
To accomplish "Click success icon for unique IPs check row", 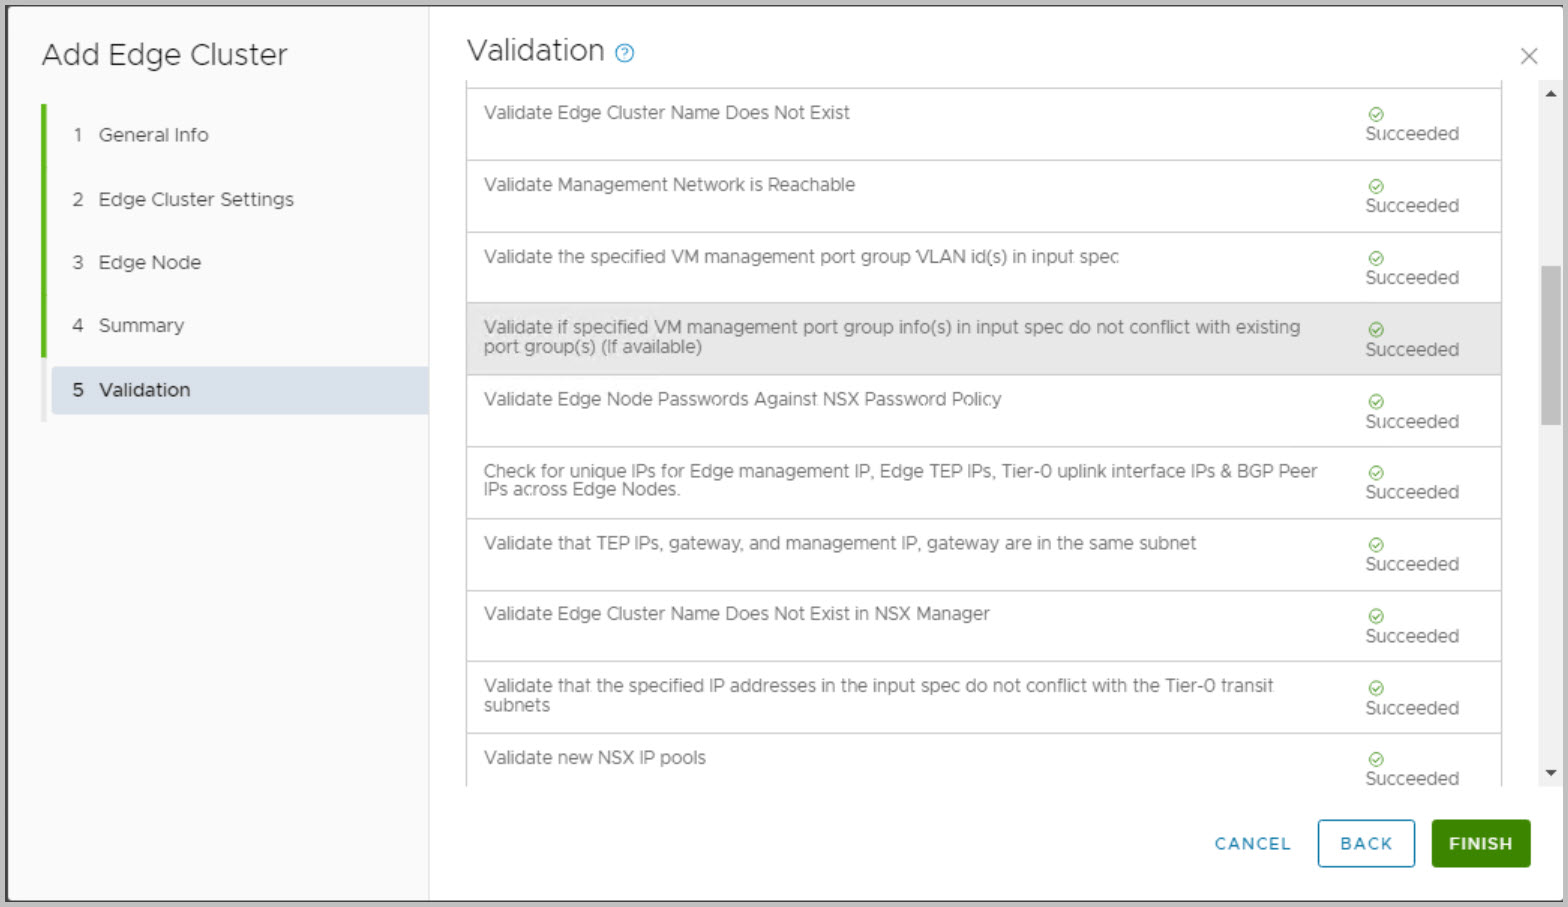I will 1376,472.
